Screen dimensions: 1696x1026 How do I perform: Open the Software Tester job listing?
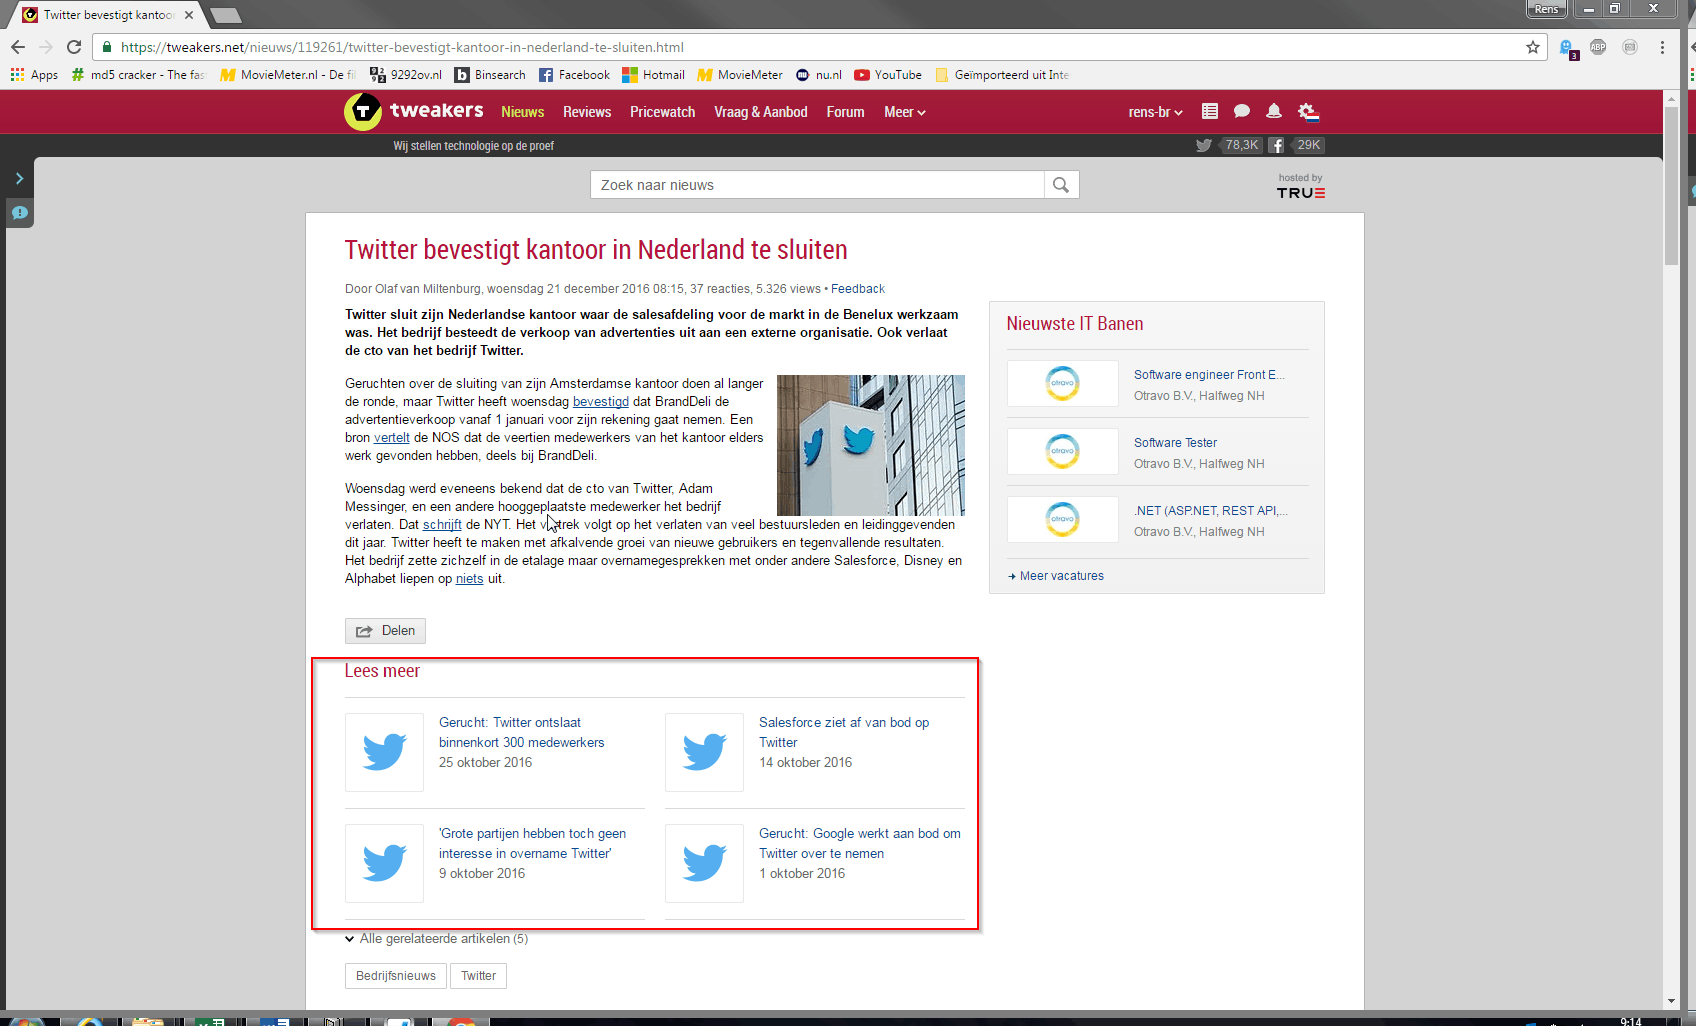pos(1175,443)
